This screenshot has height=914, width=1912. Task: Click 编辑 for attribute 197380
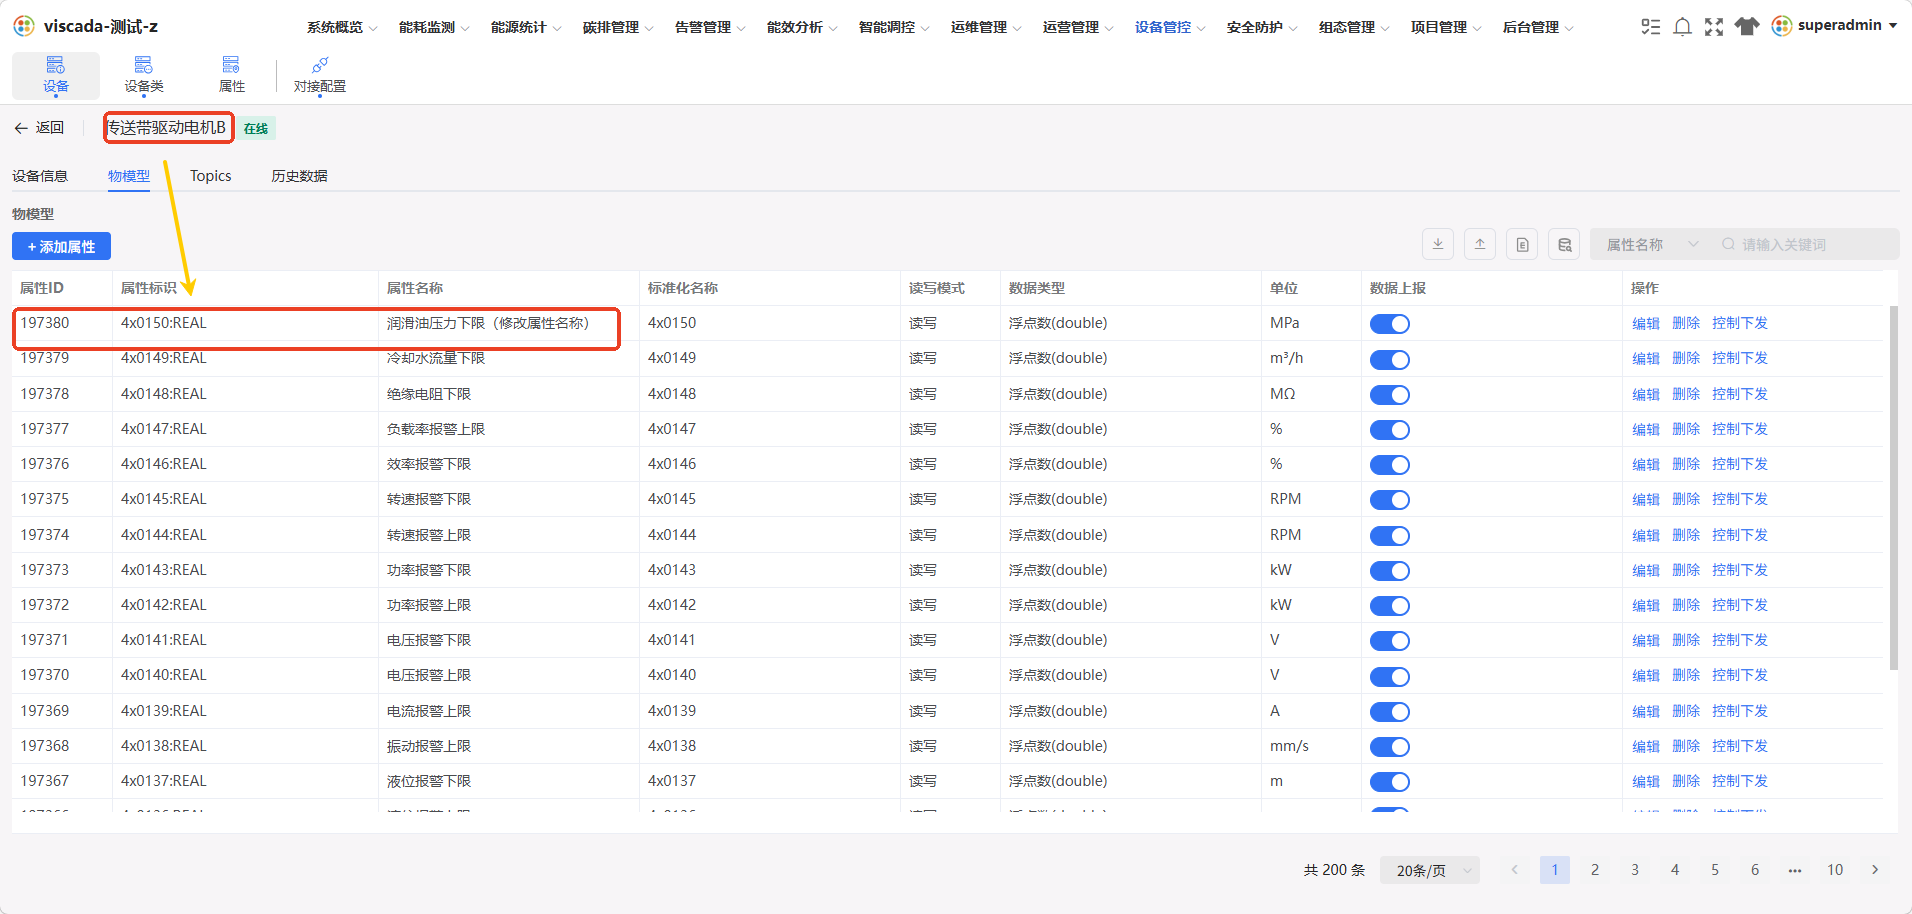point(1645,323)
